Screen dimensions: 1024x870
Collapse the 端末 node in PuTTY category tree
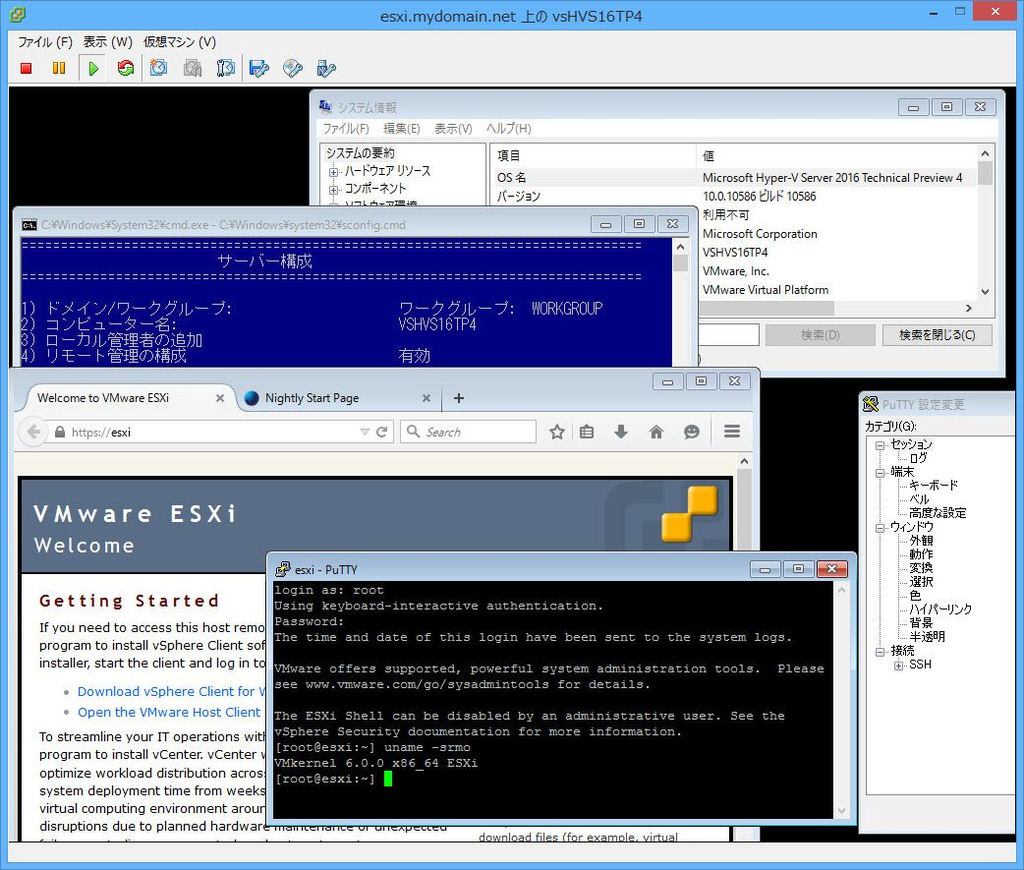point(880,472)
